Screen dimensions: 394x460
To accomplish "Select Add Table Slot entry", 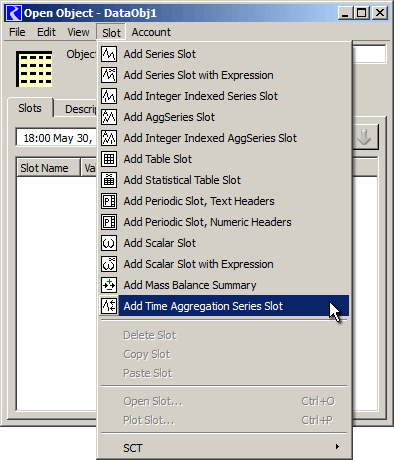I will 224,159.
